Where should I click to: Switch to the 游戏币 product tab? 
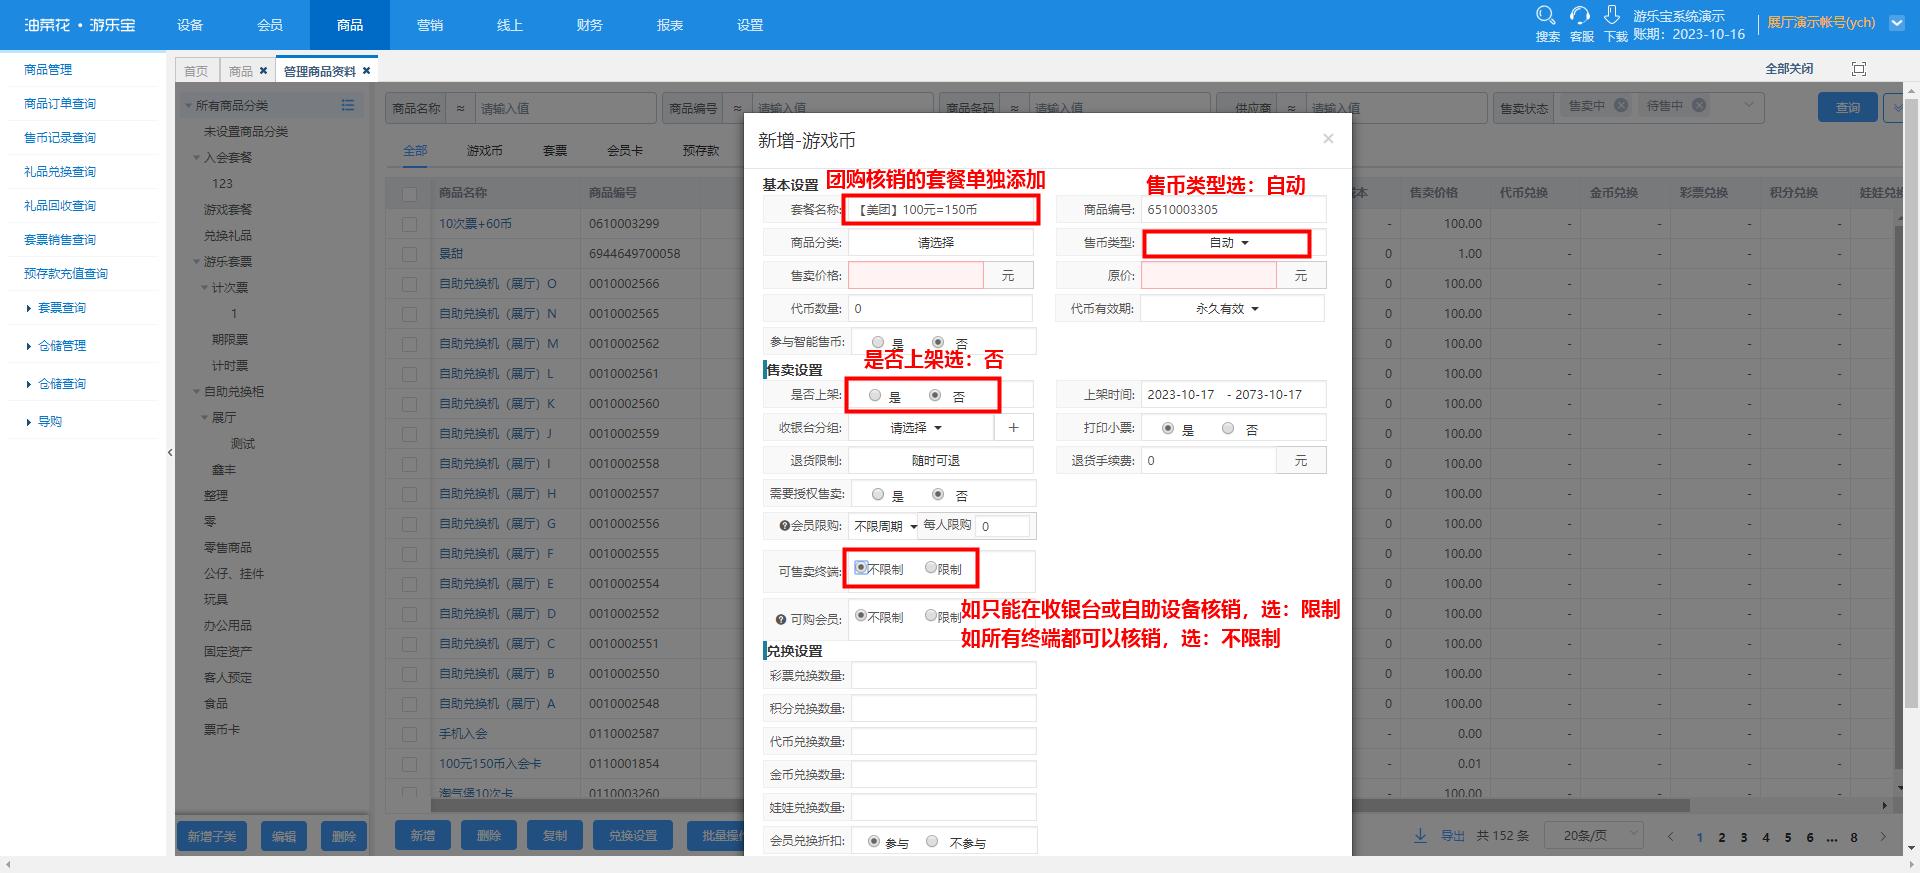click(x=484, y=150)
